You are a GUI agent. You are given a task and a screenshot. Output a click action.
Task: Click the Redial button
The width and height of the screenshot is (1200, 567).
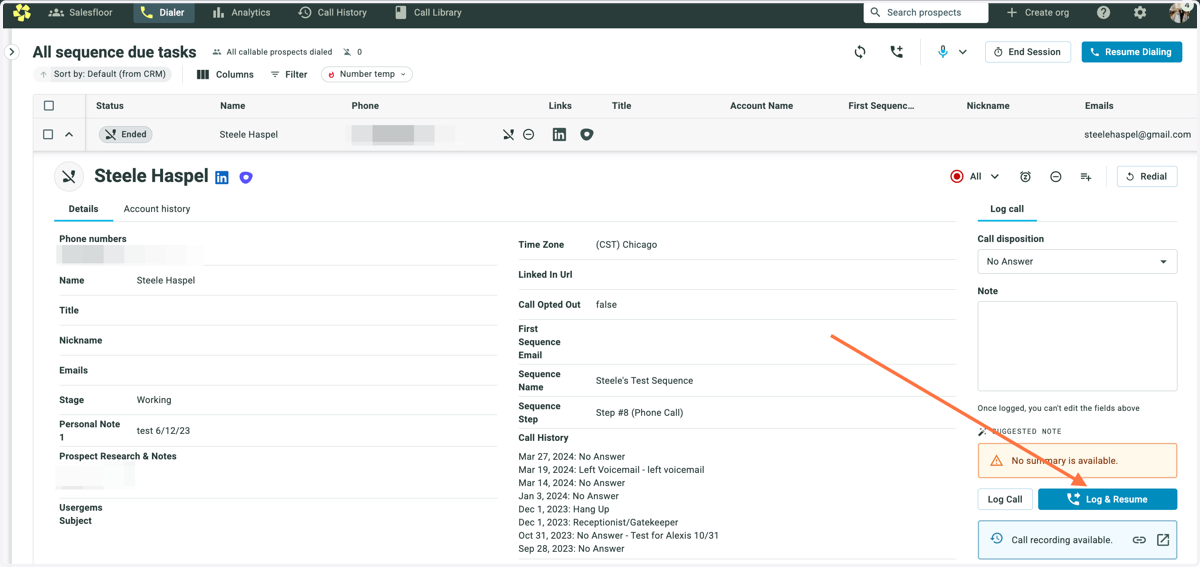pyautogui.click(x=1146, y=176)
